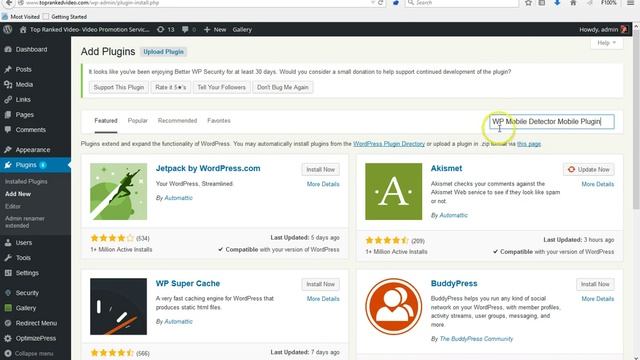Click the Rate it 5 stars button
640x360 pixels.
[x=171, y=87]
